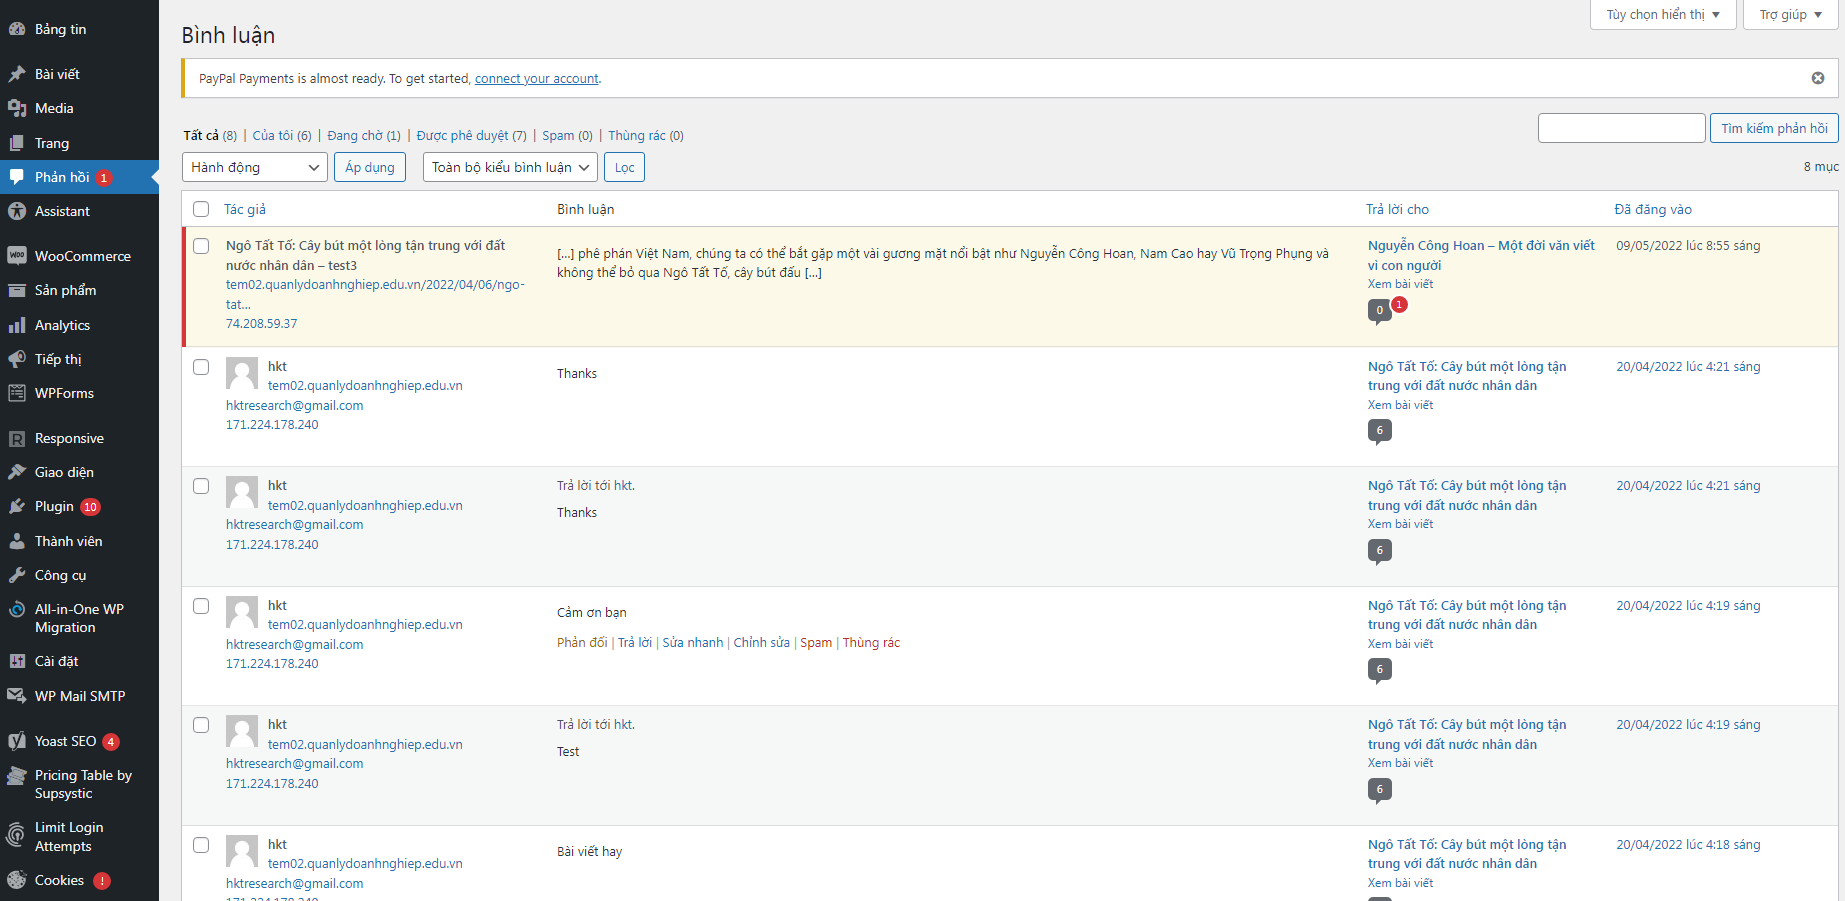The width and height of the screenshot is (1845, 901).
Task: Expand the 'Toàn bộ kiểu bình luận' dropdown
Action: 510,167
